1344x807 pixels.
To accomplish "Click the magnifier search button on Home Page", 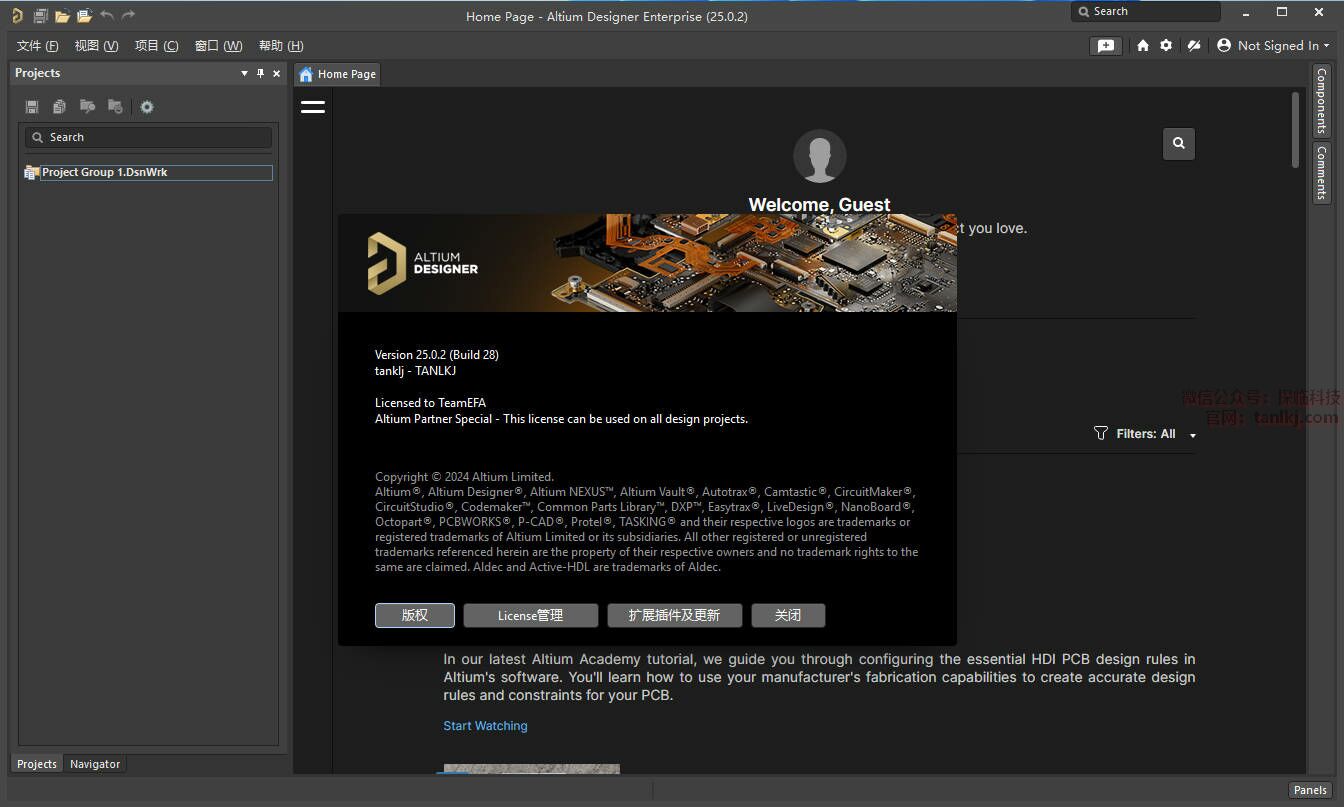I will click(x=1179, y=143).
